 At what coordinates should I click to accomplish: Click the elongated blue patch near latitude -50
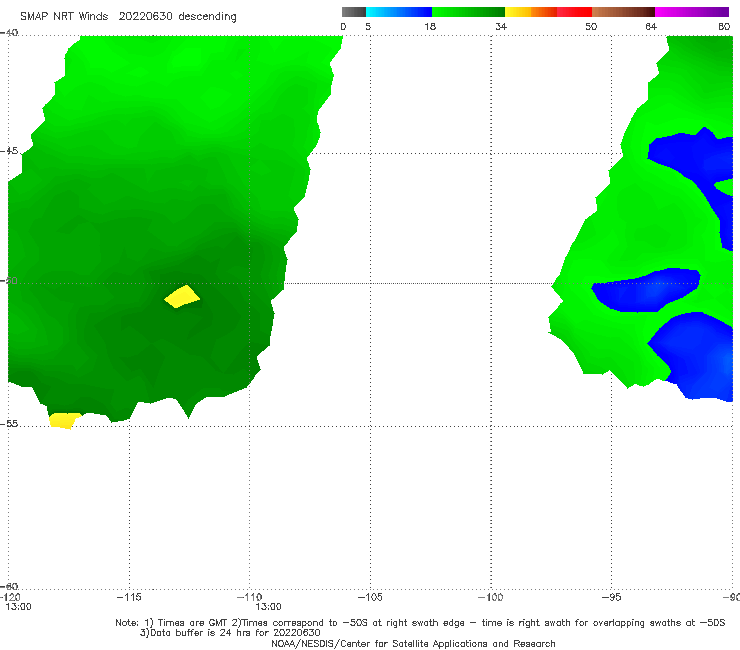[646, 290]
